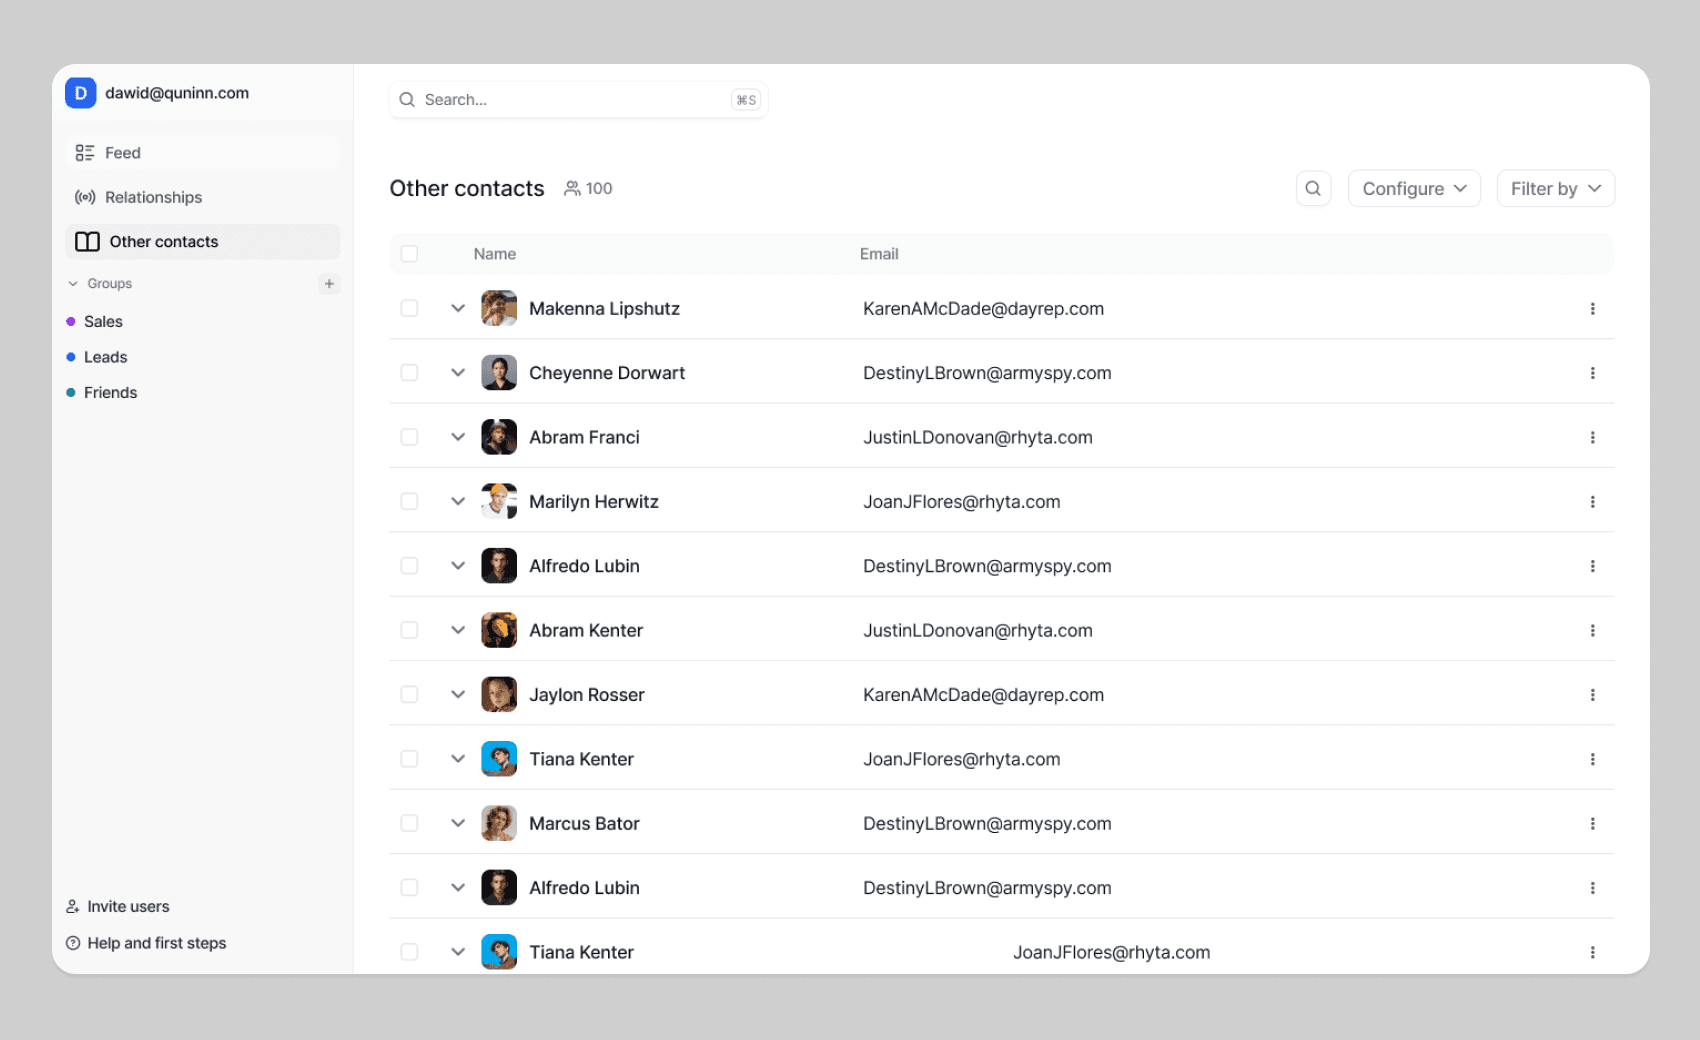Click the Help question mark icon
This screenshot has height=1040, width=1700.
pos(73,943)
